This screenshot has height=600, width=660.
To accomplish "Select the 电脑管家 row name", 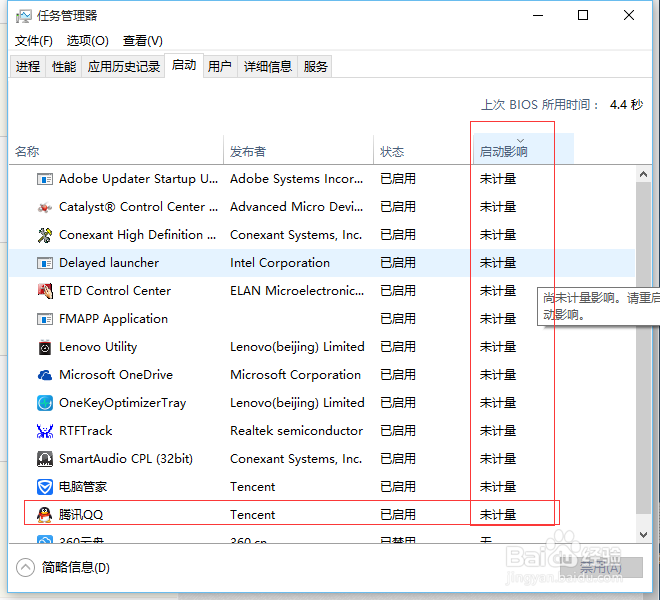I will pos(83,487).
